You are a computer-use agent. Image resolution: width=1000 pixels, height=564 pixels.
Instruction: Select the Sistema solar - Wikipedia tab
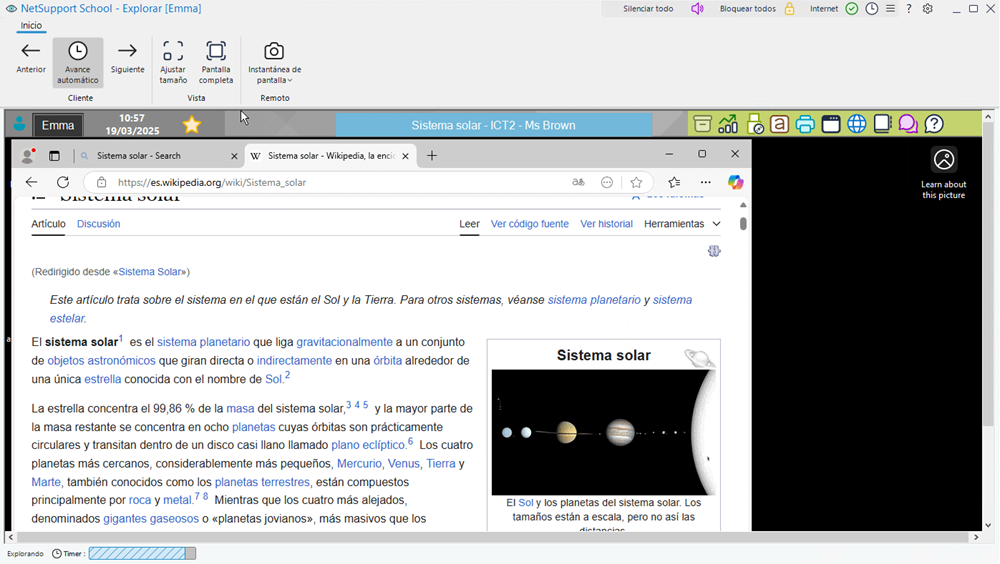click(x=331, y=156)
